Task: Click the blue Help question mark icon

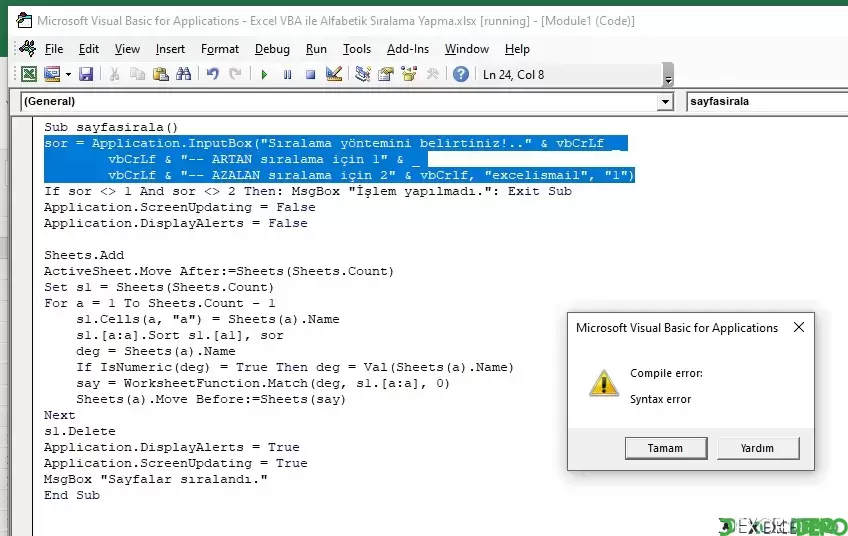Action: click(x=461, y=74)
